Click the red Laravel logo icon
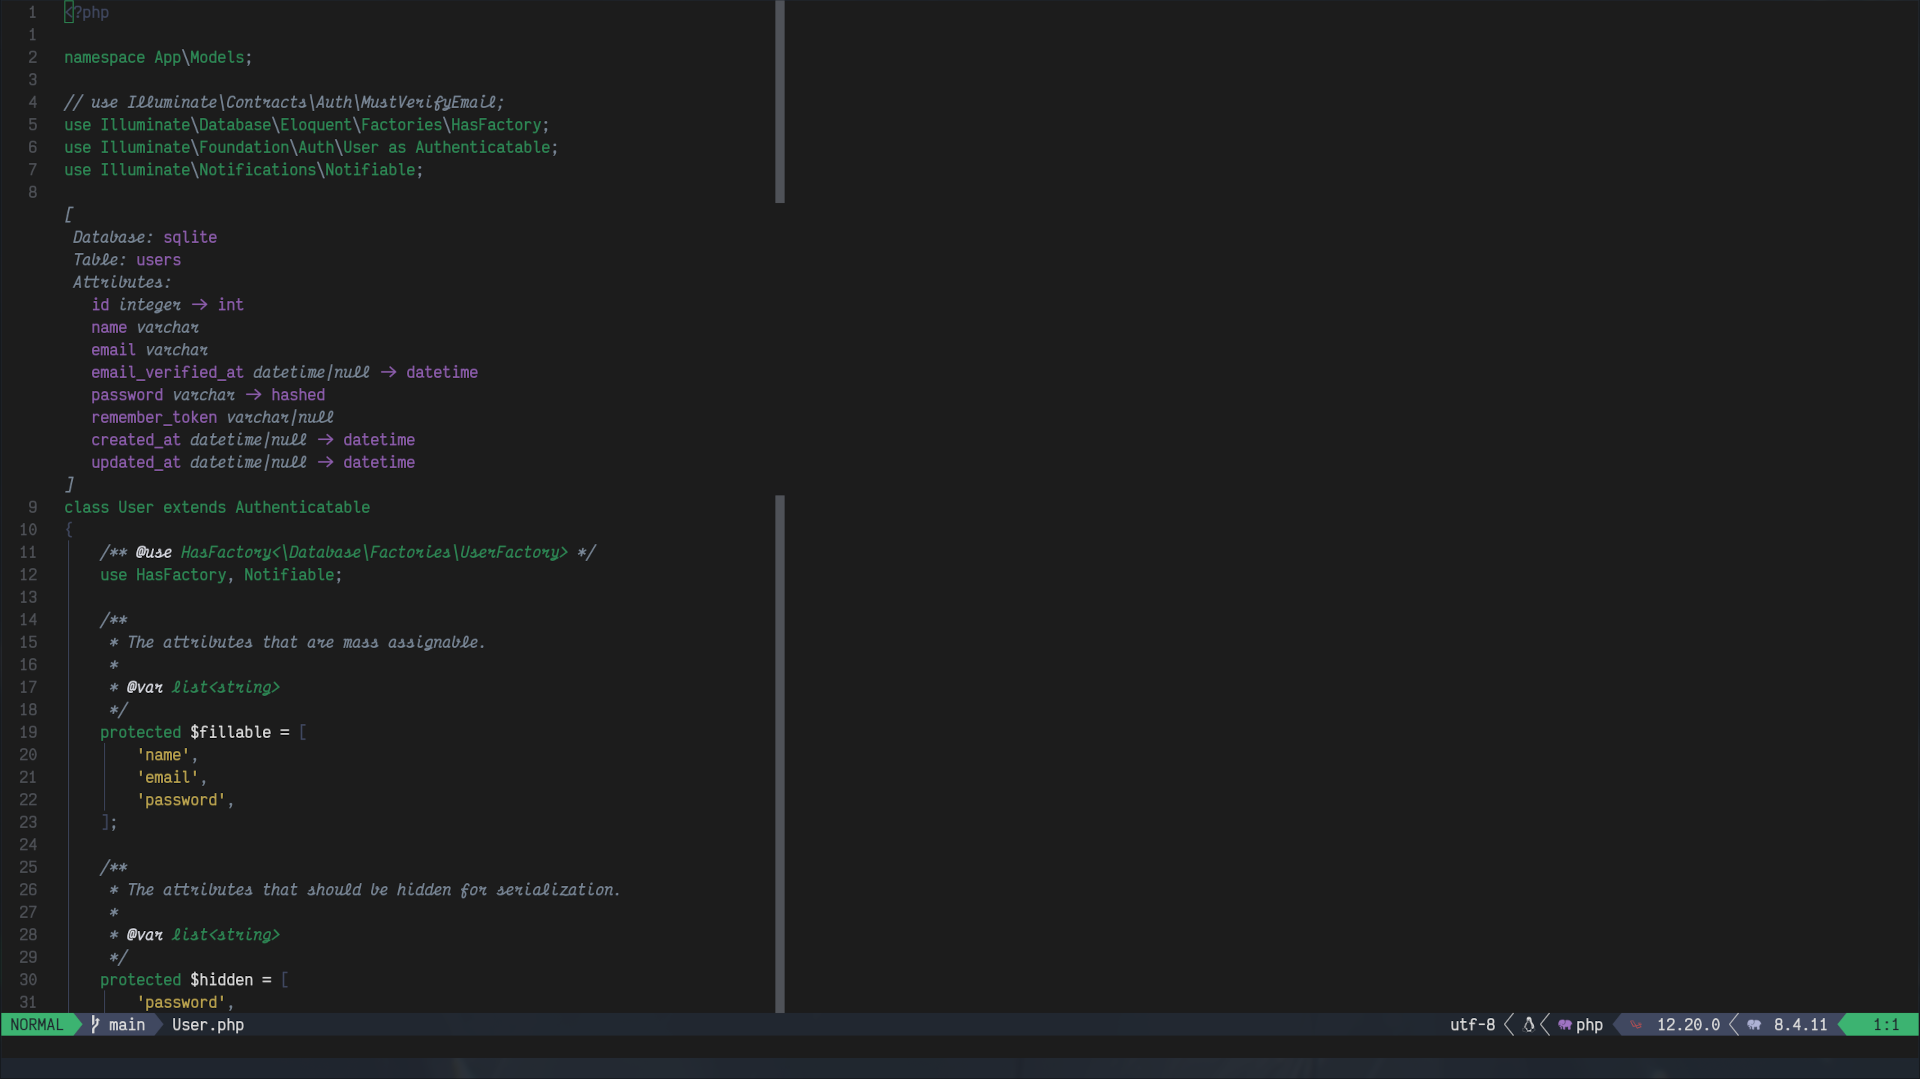 pyautogui.click(x=1636, y=1025)
